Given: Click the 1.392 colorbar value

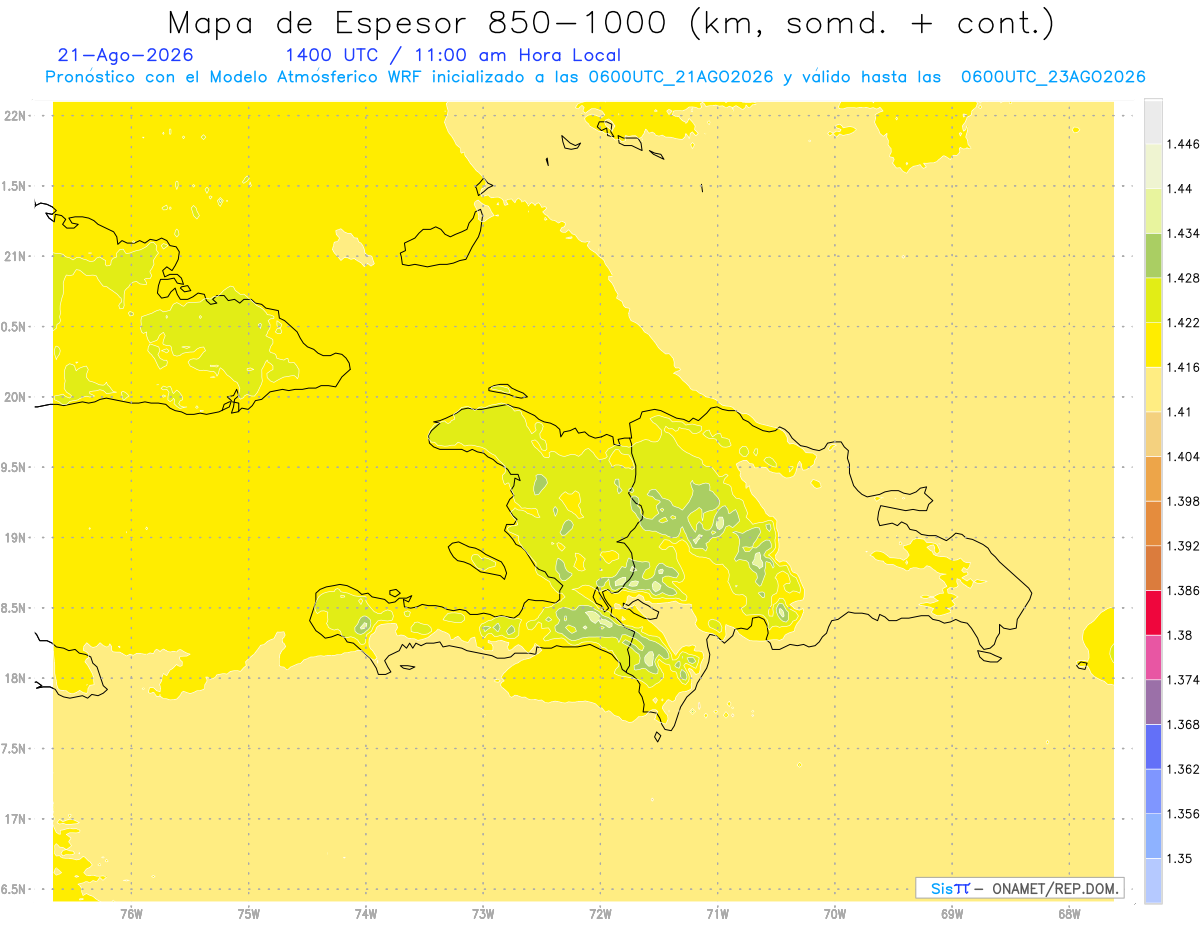Looking at the screenshot, I should point(1182,546).
